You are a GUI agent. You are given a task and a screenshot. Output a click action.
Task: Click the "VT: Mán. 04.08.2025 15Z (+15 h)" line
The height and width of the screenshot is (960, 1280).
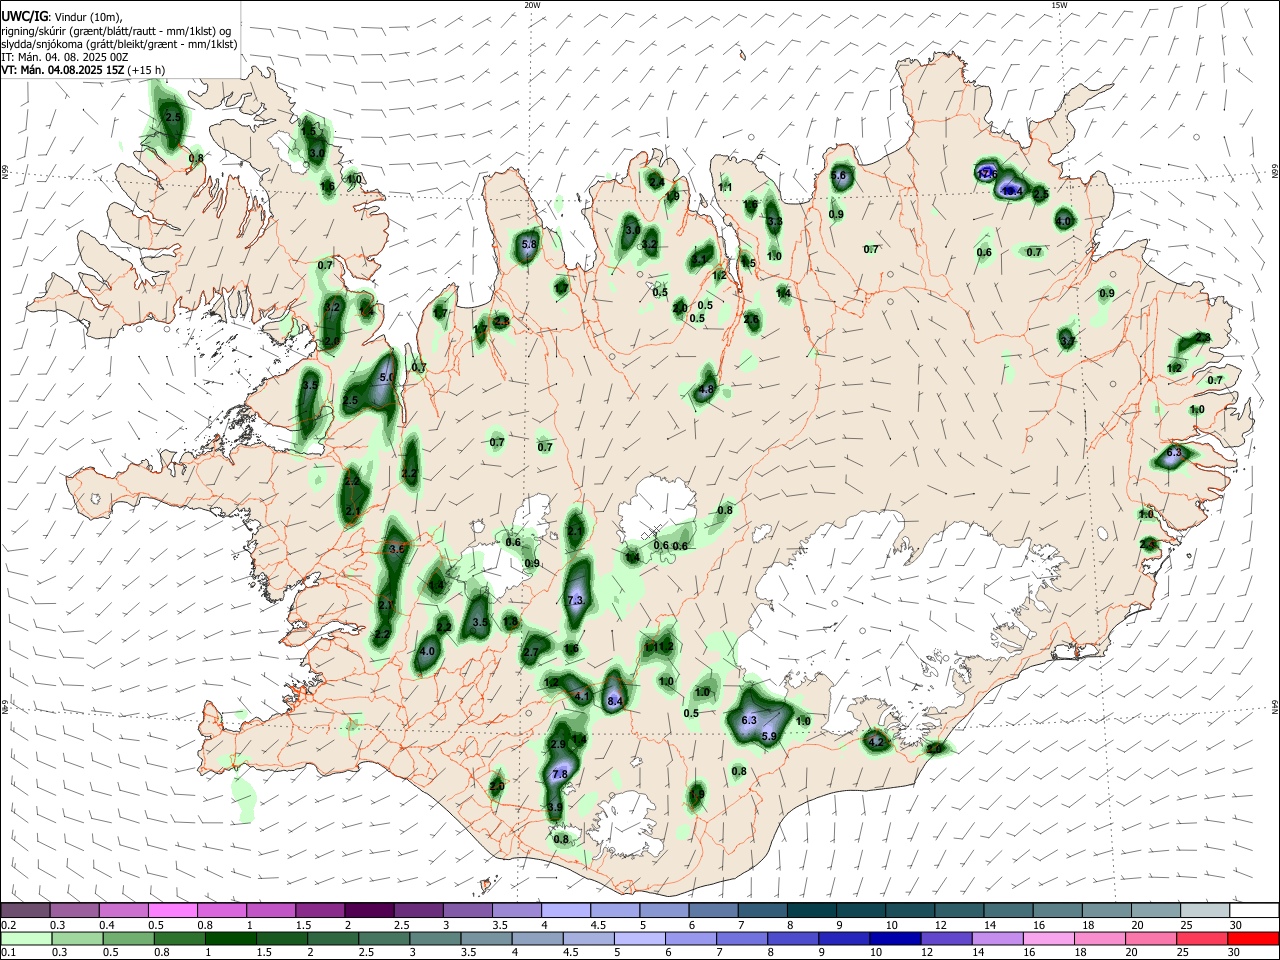pyautogui.click(x=83, y=70)
